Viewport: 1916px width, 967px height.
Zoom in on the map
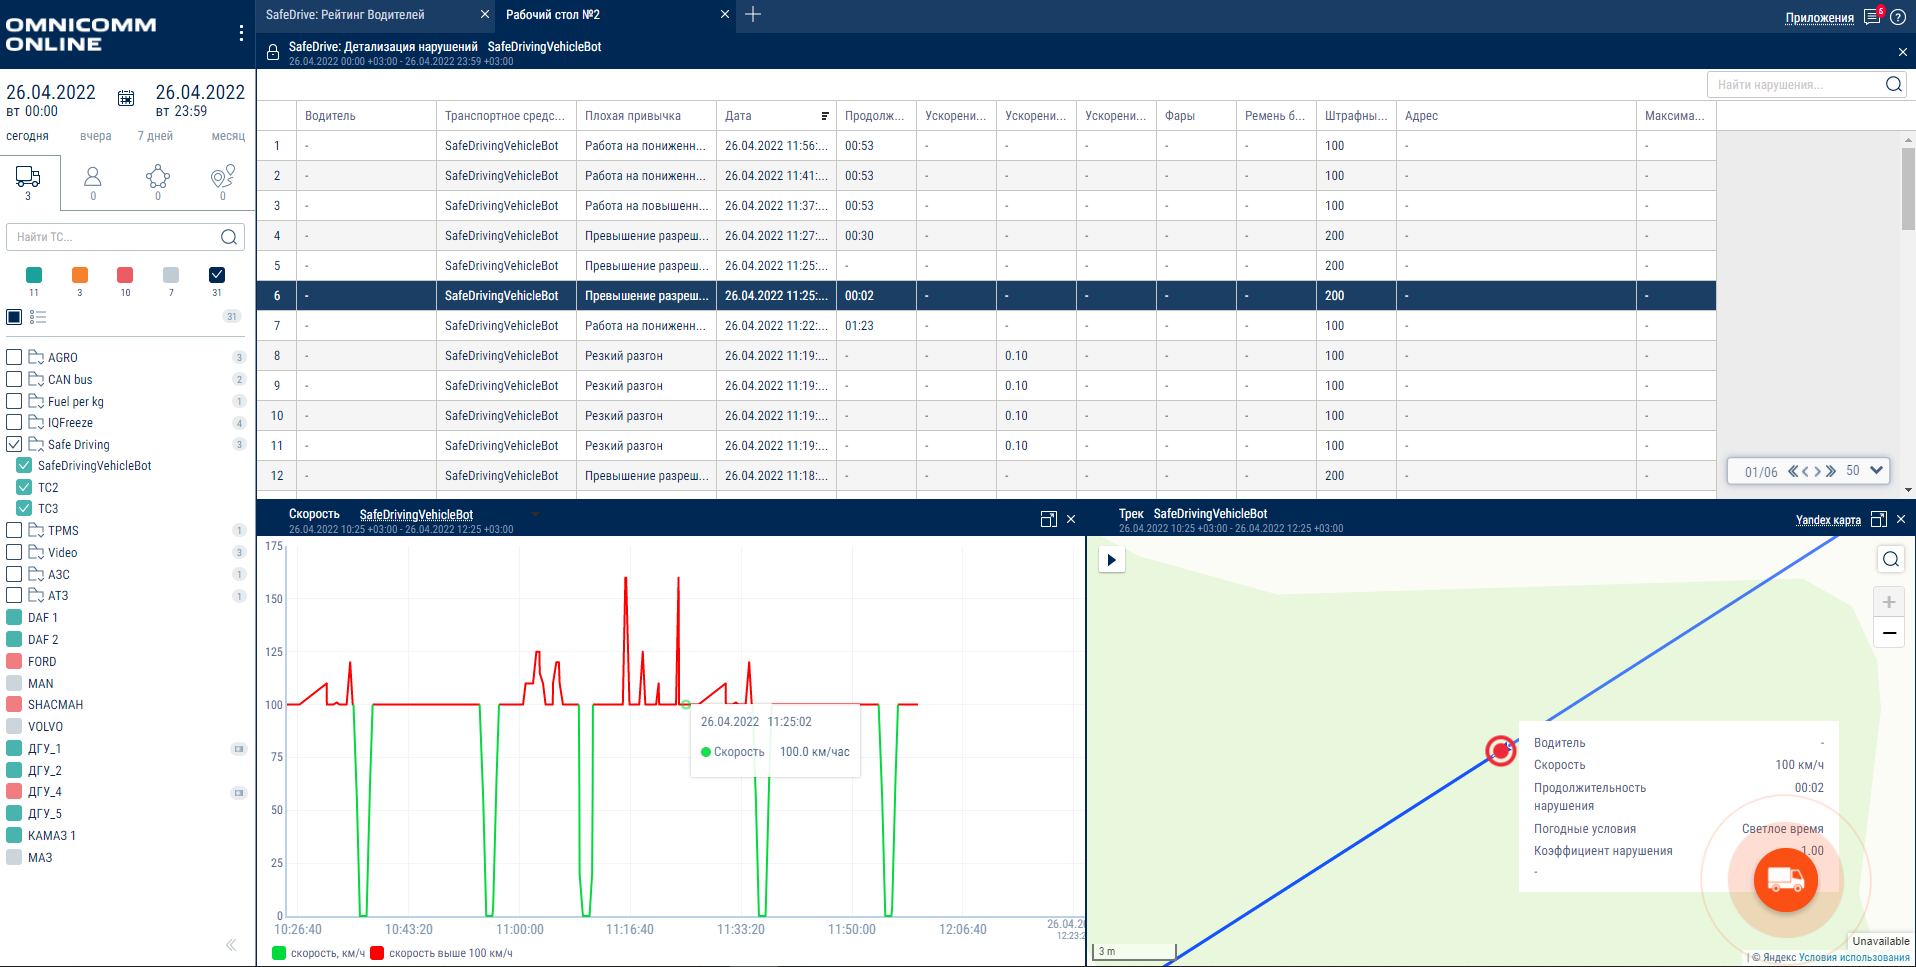coord(1889,602)
